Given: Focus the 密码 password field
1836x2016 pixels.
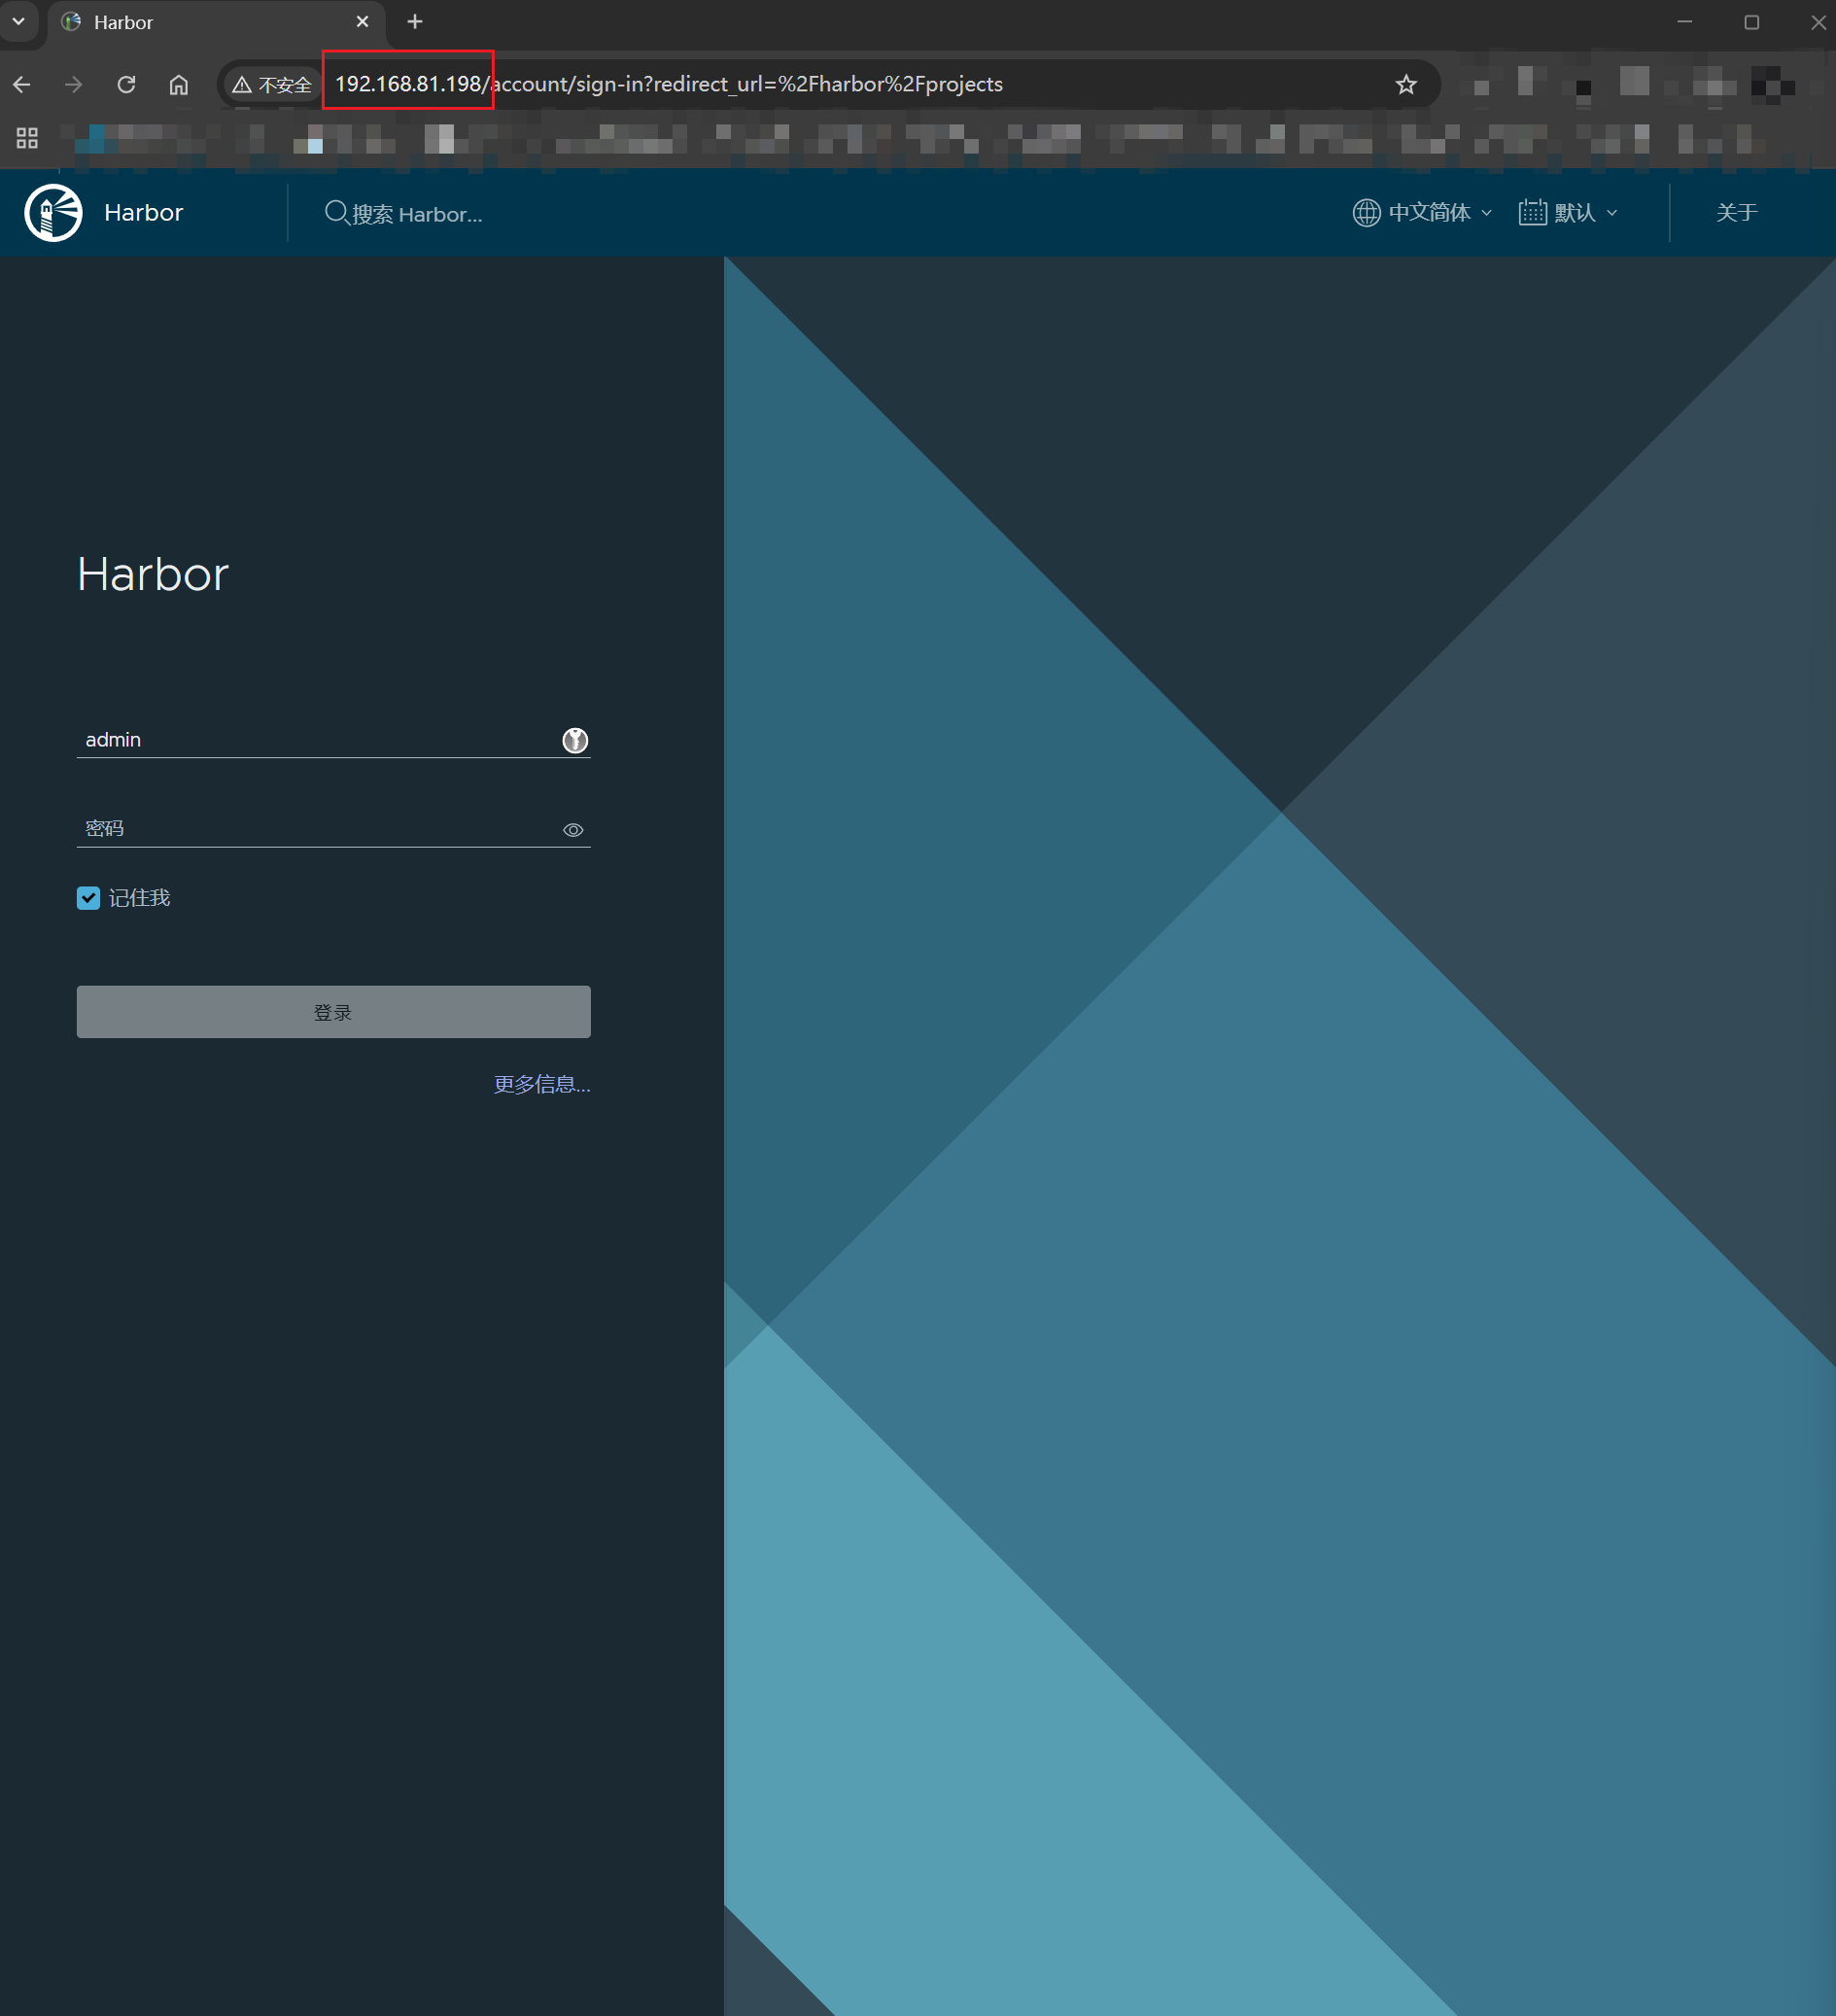Looking at the screenshot, I should point(333,828).
